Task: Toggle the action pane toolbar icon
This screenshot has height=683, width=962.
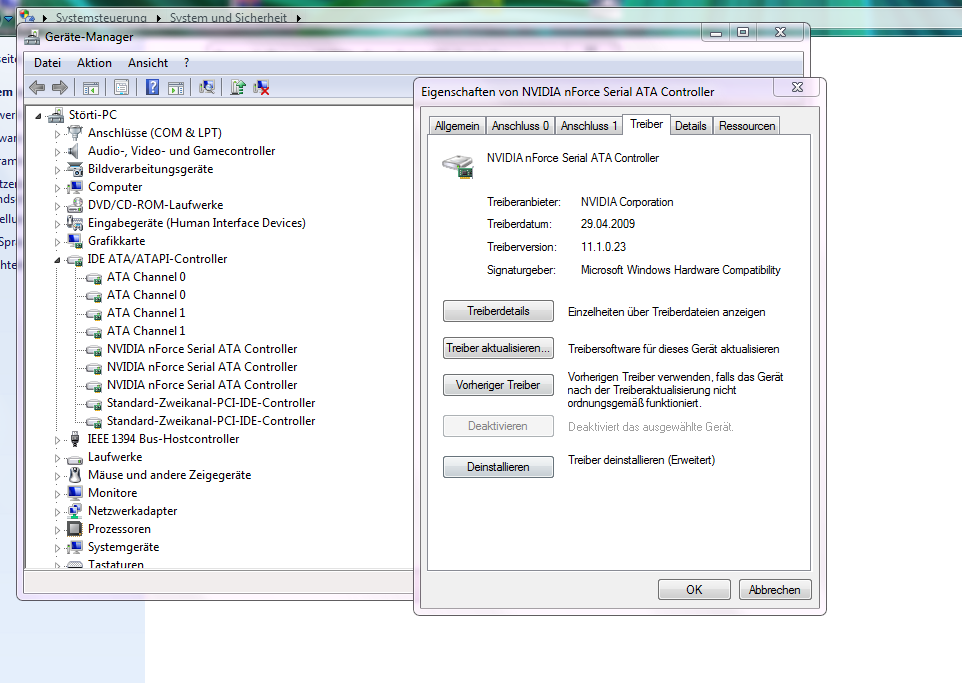Action: click(176, 88)
